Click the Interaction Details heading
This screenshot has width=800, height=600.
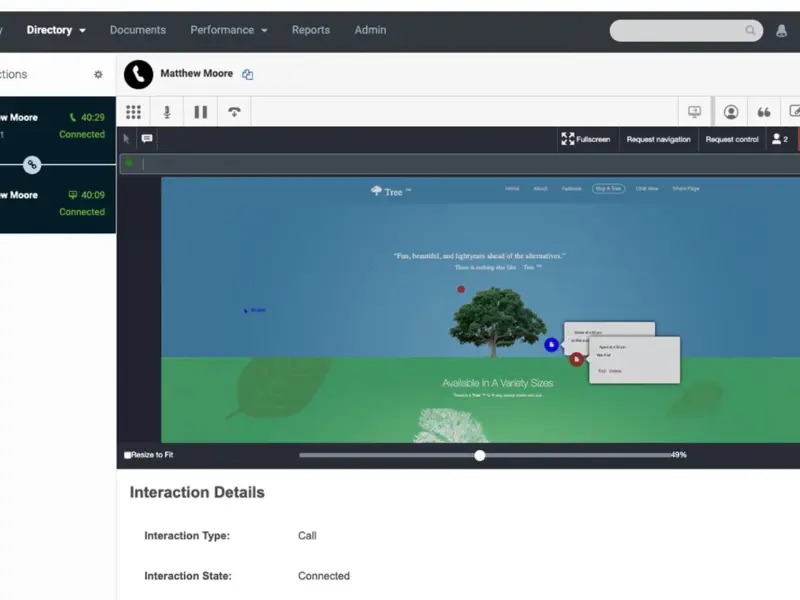click(x=197, y=492)
